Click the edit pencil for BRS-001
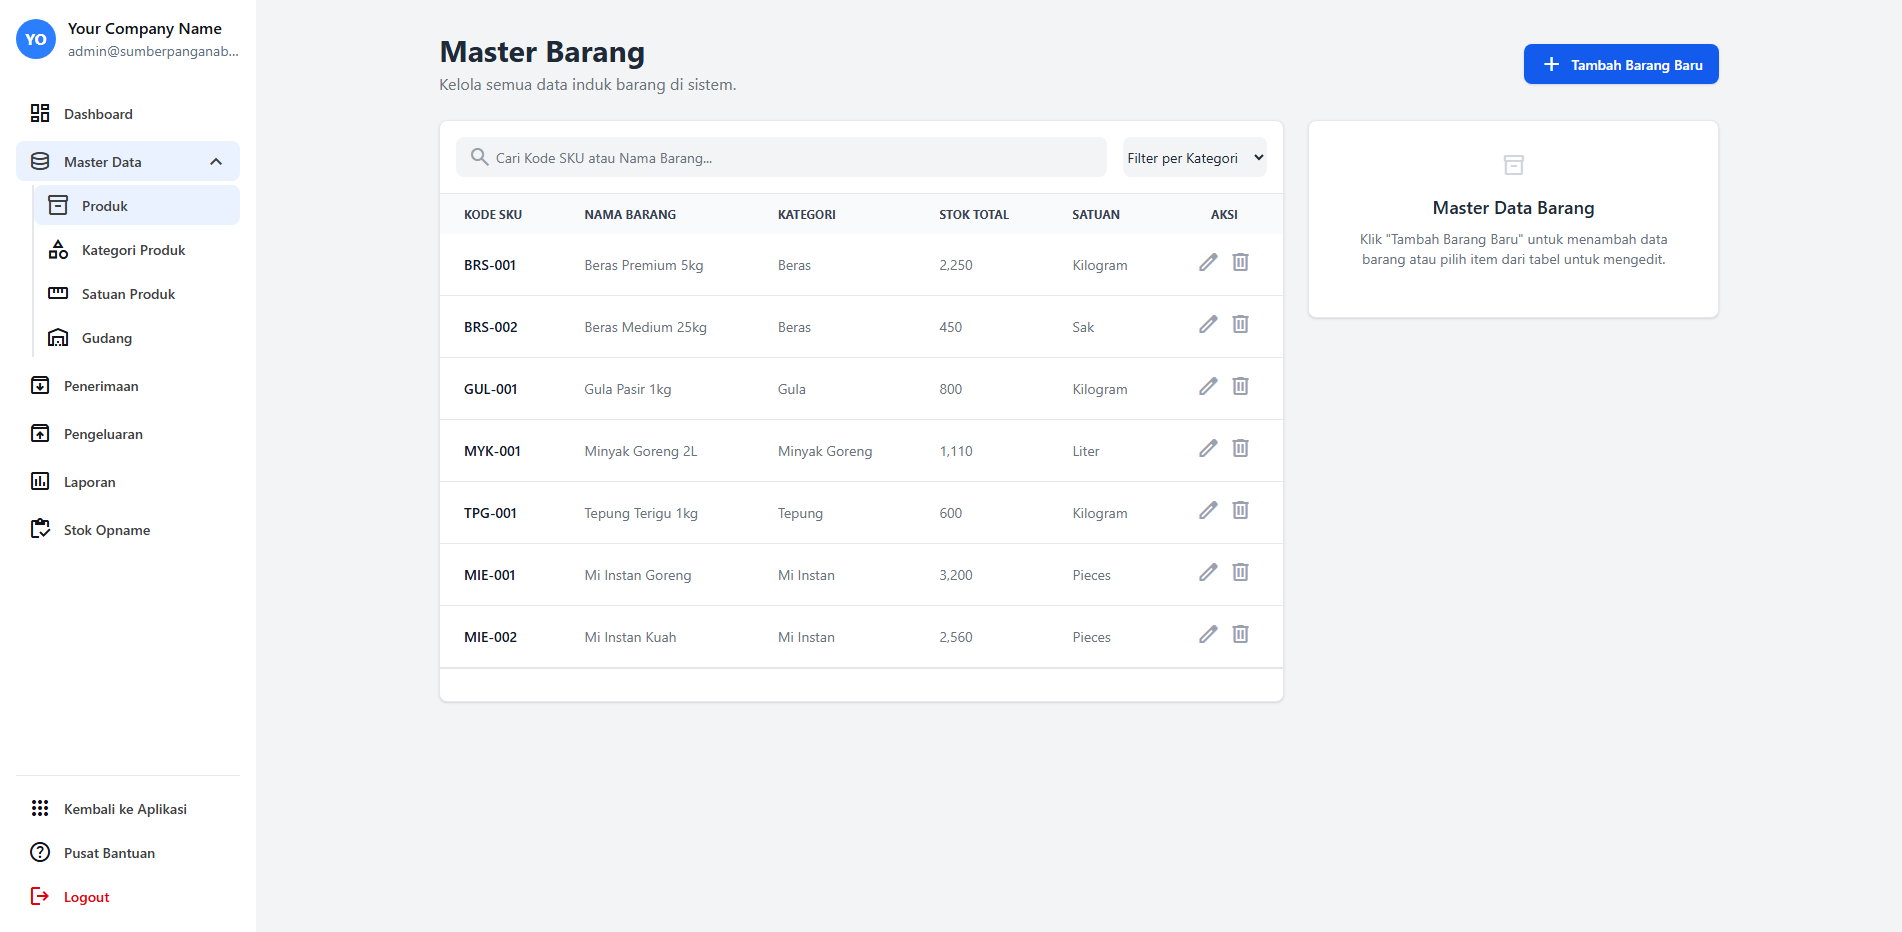The image size is (1902, 932). [x=1208, y=262]
